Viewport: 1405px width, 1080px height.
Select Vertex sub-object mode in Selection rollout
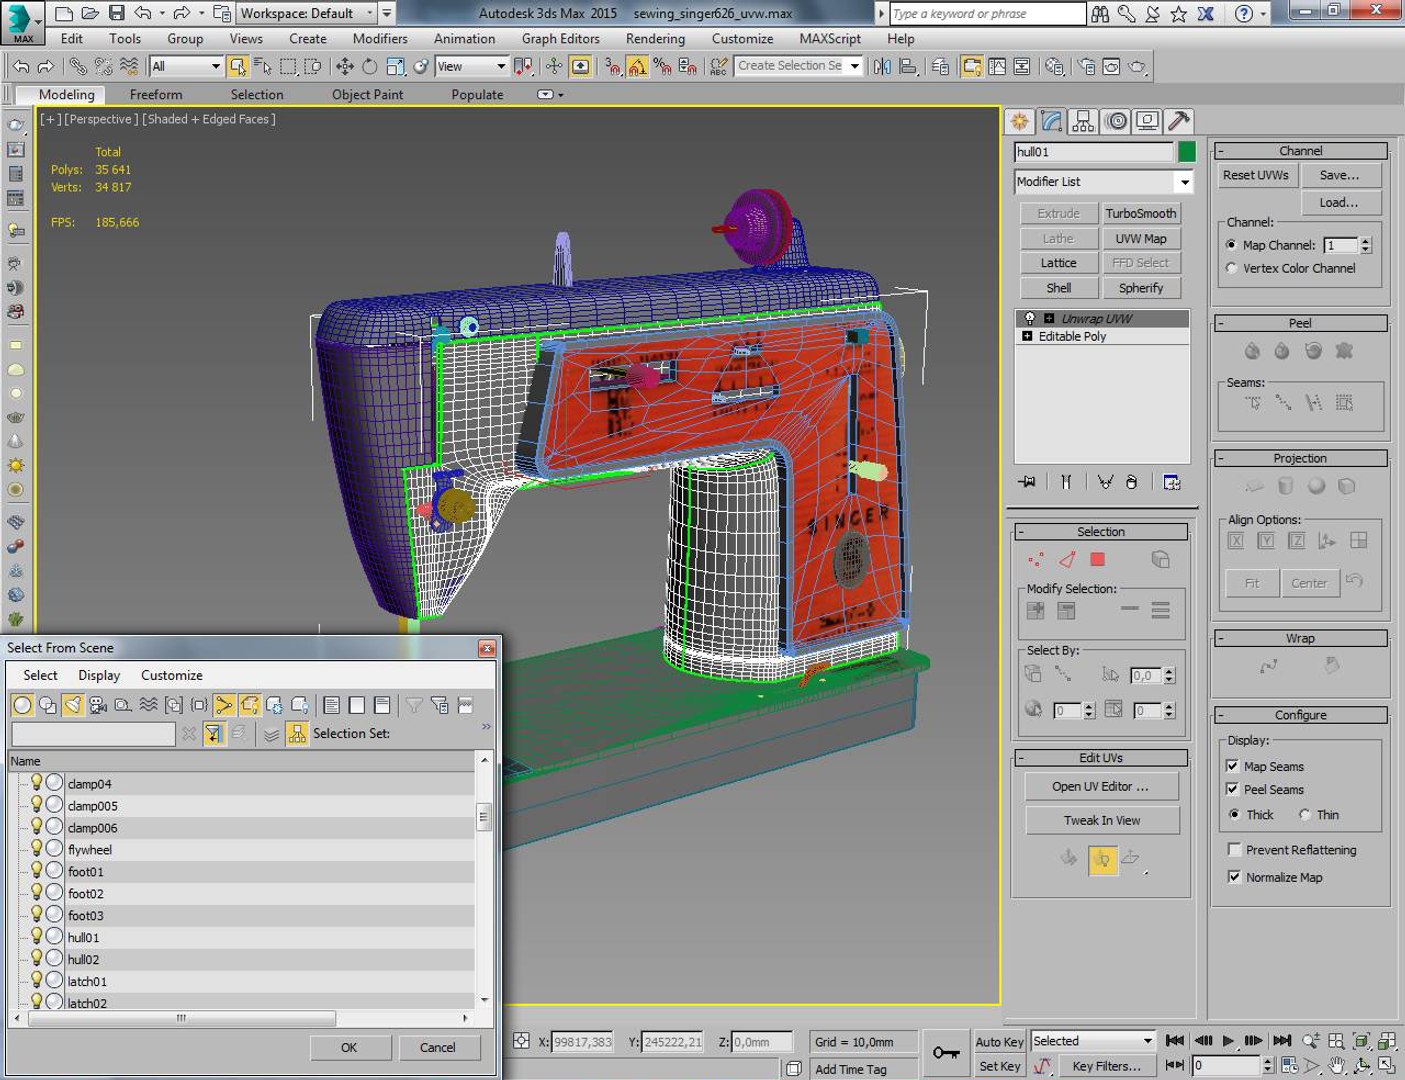[1036, 560]
